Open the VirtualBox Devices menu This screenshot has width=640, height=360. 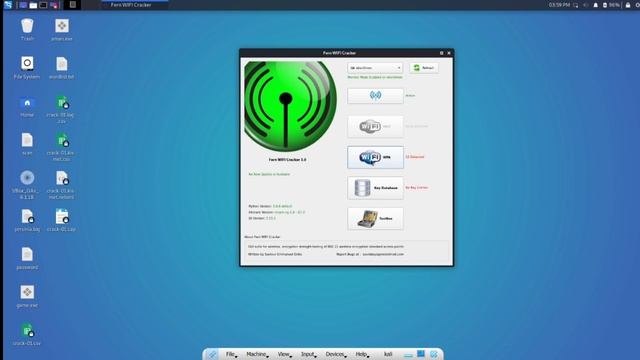pos(336,354)
